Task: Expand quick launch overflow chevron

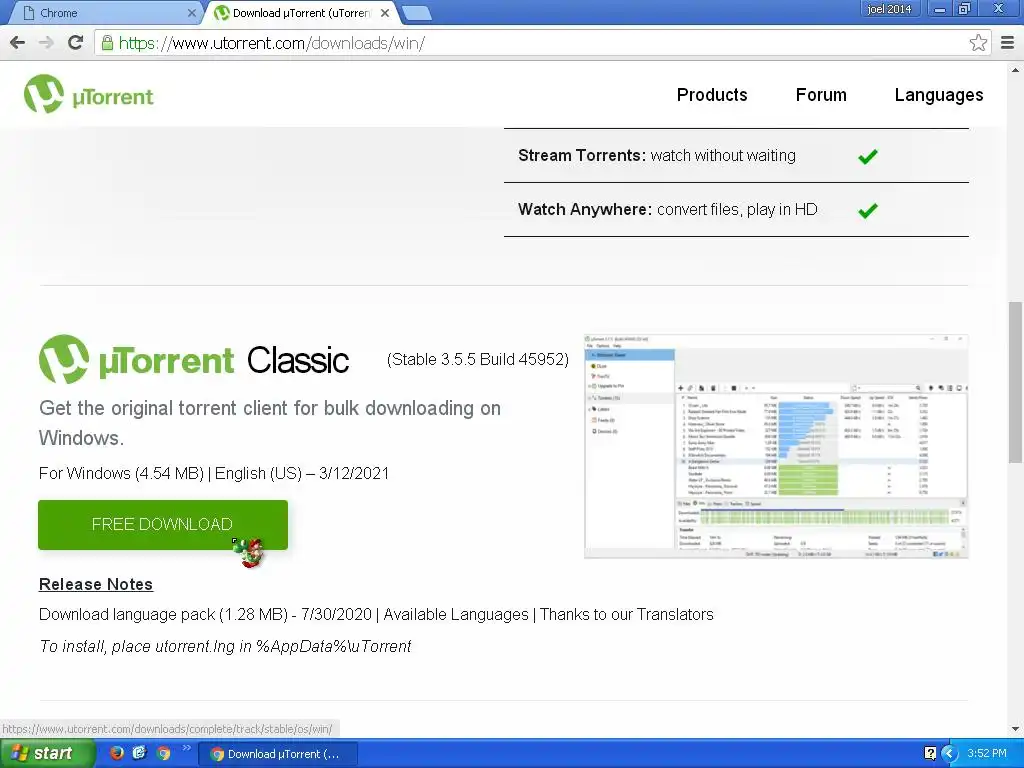Action: point(187,748)
